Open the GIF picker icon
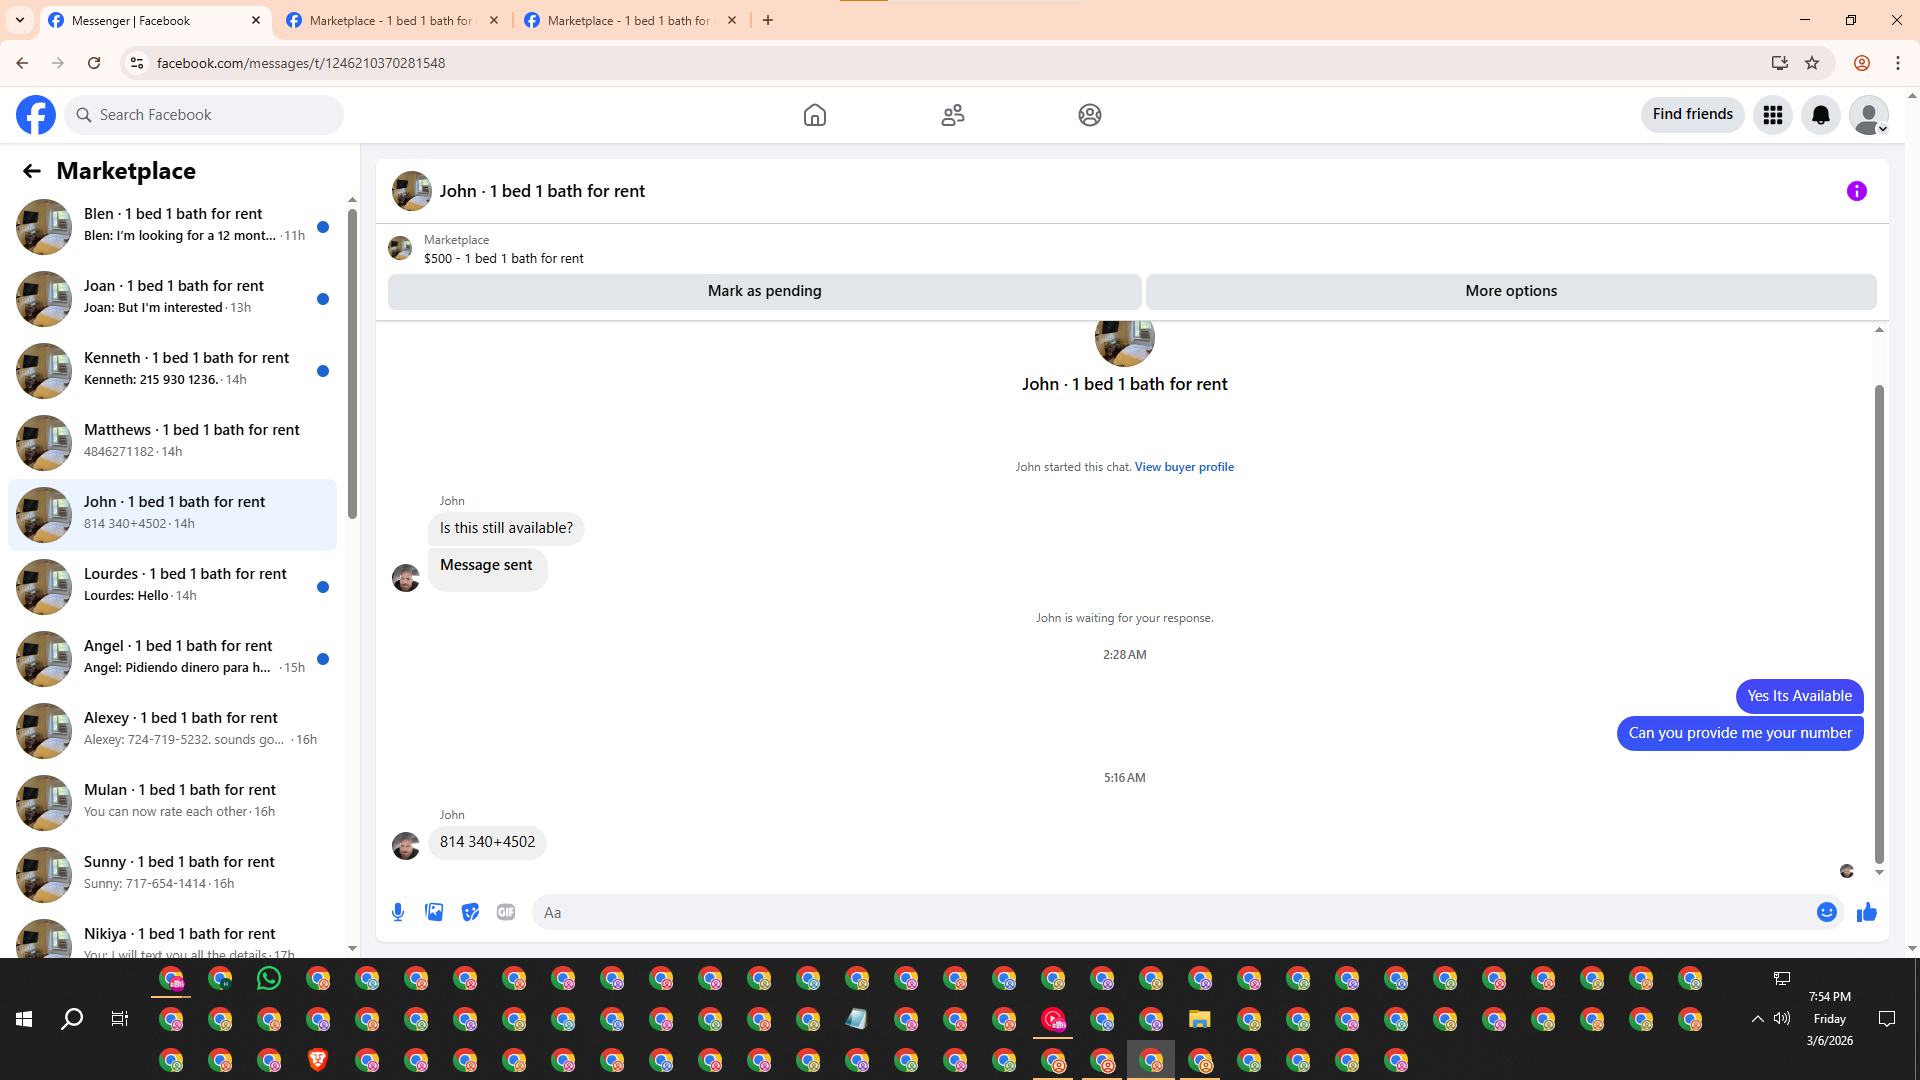 pyautogui.click(x=506, y=912)
